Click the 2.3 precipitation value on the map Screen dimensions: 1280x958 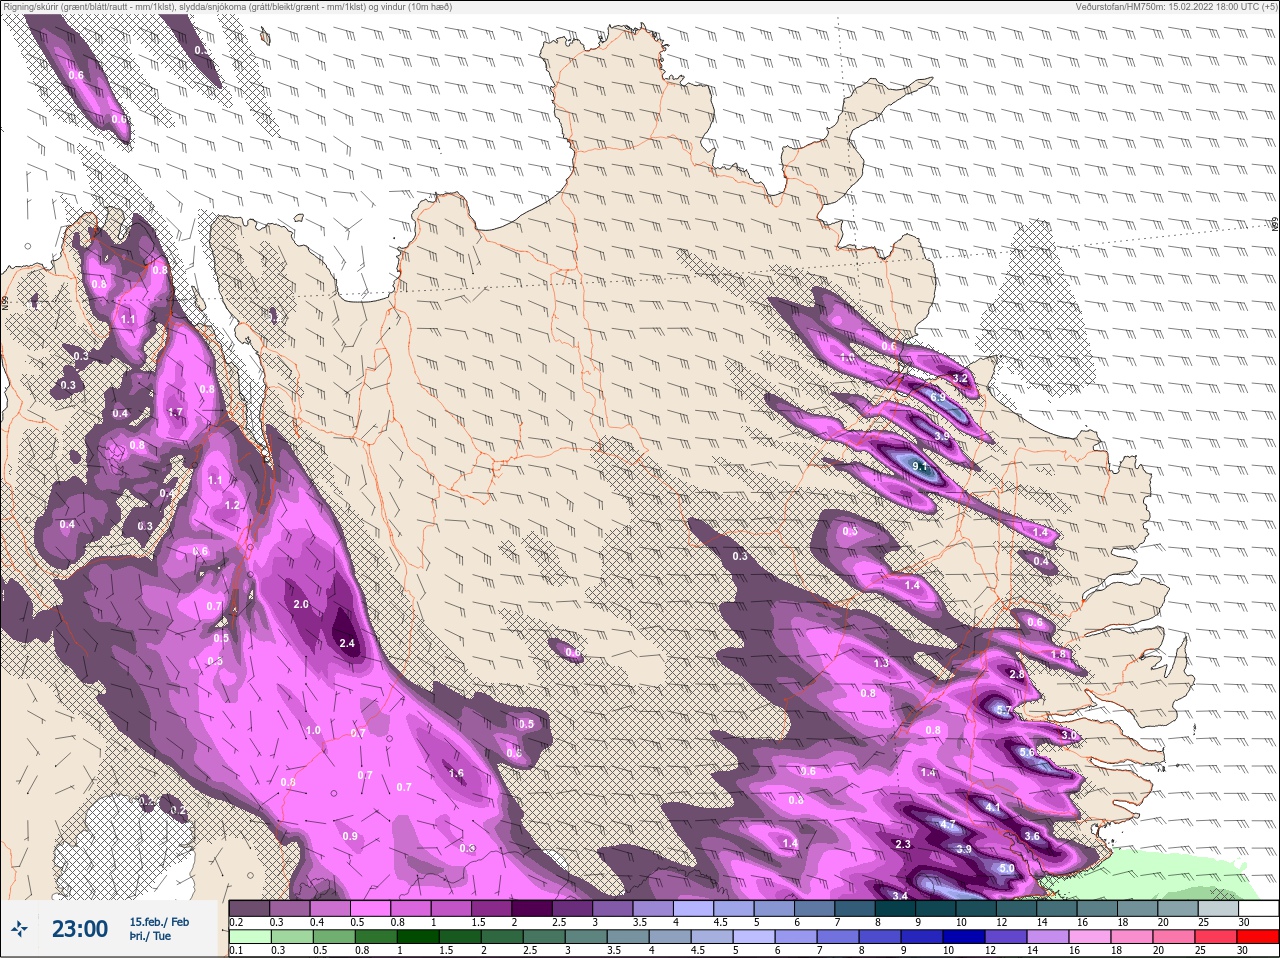pyautogui.click(x=903, y=845)
